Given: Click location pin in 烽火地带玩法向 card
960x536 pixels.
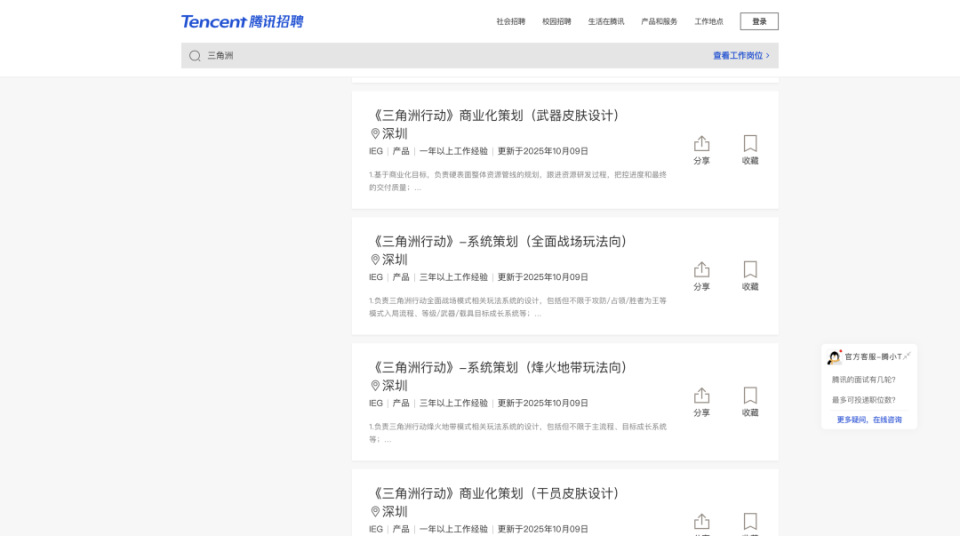Looking at the screenshot, I should pyautogui.click(x=375, y=386).
